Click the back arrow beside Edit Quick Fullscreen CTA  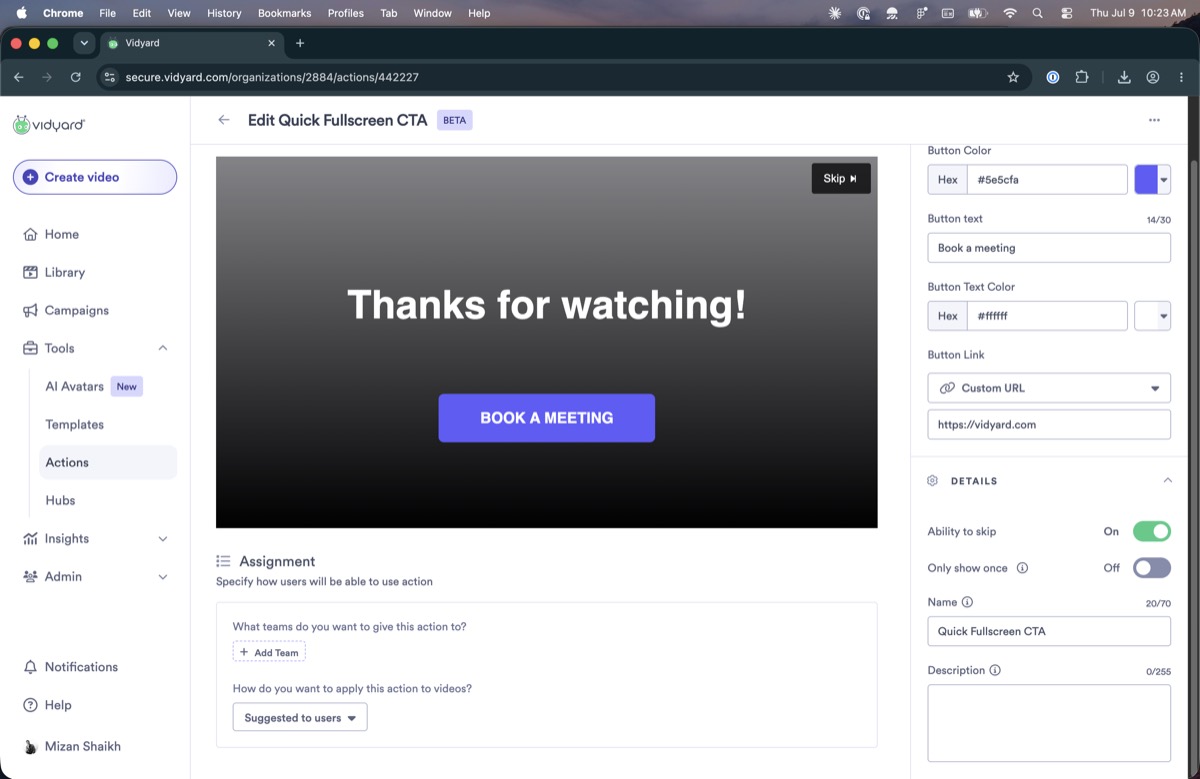[x=224, y=120]
